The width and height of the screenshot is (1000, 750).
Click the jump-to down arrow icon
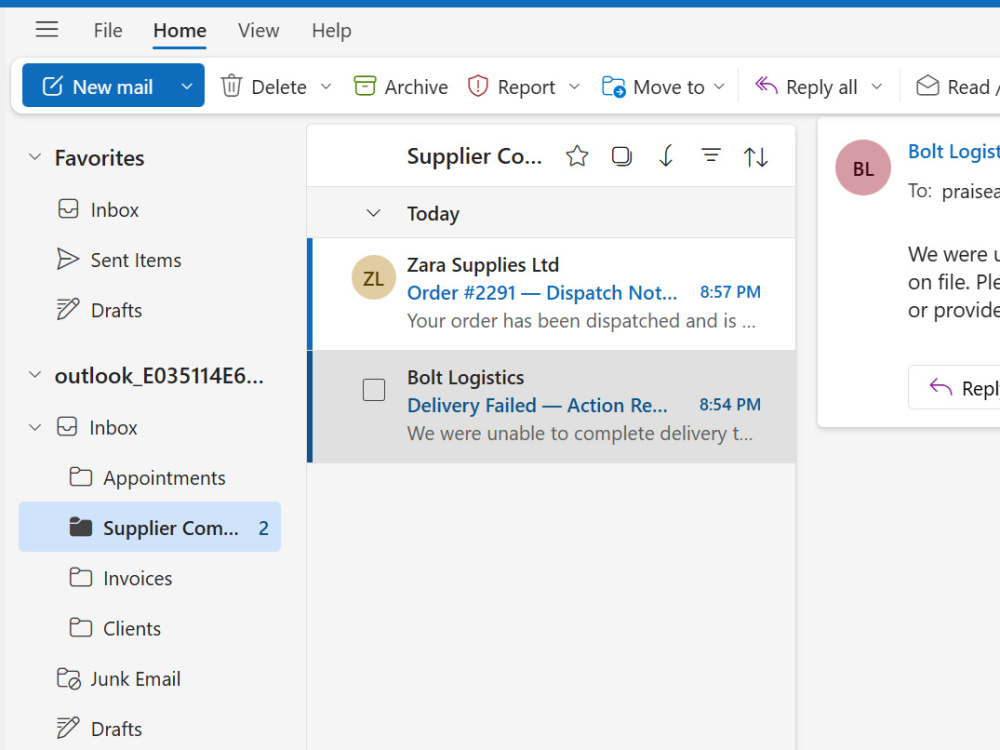point(666,156)
